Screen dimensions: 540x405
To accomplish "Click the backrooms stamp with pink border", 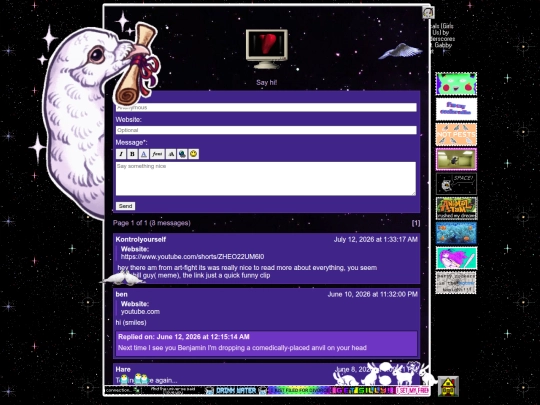I will 456,159.
